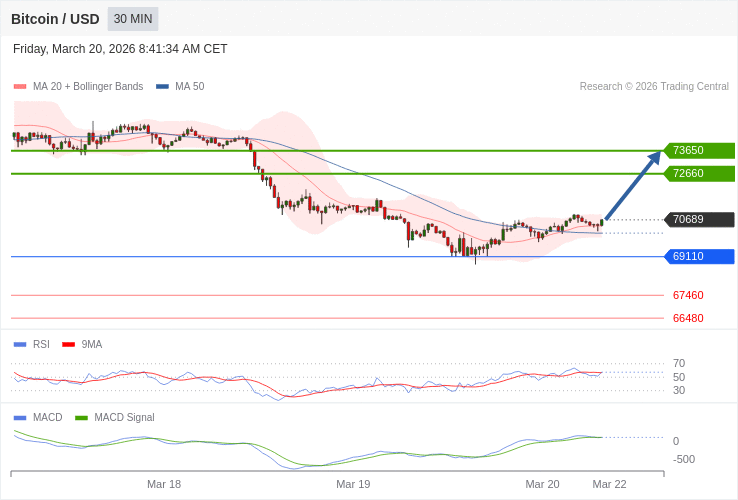The width and height of the screenshot is (738, 500).
Task: Click the MACD Signal legend swatch
Action: [81, 417]
